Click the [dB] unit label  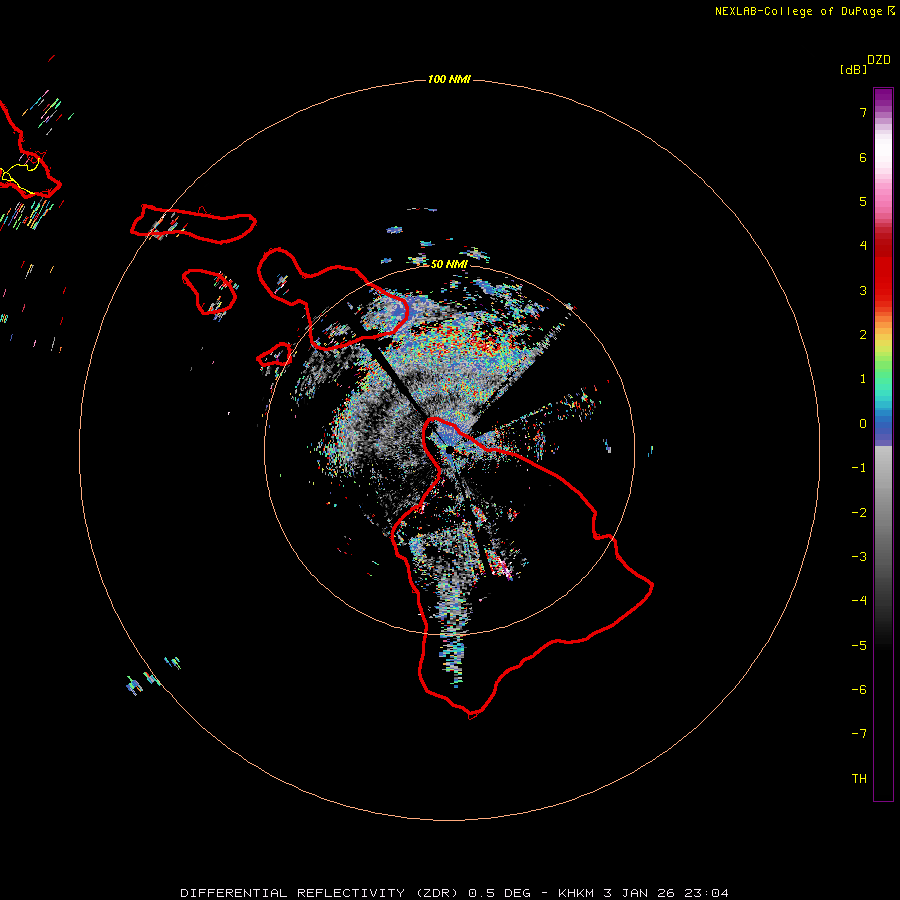click(x=853, y=69)
